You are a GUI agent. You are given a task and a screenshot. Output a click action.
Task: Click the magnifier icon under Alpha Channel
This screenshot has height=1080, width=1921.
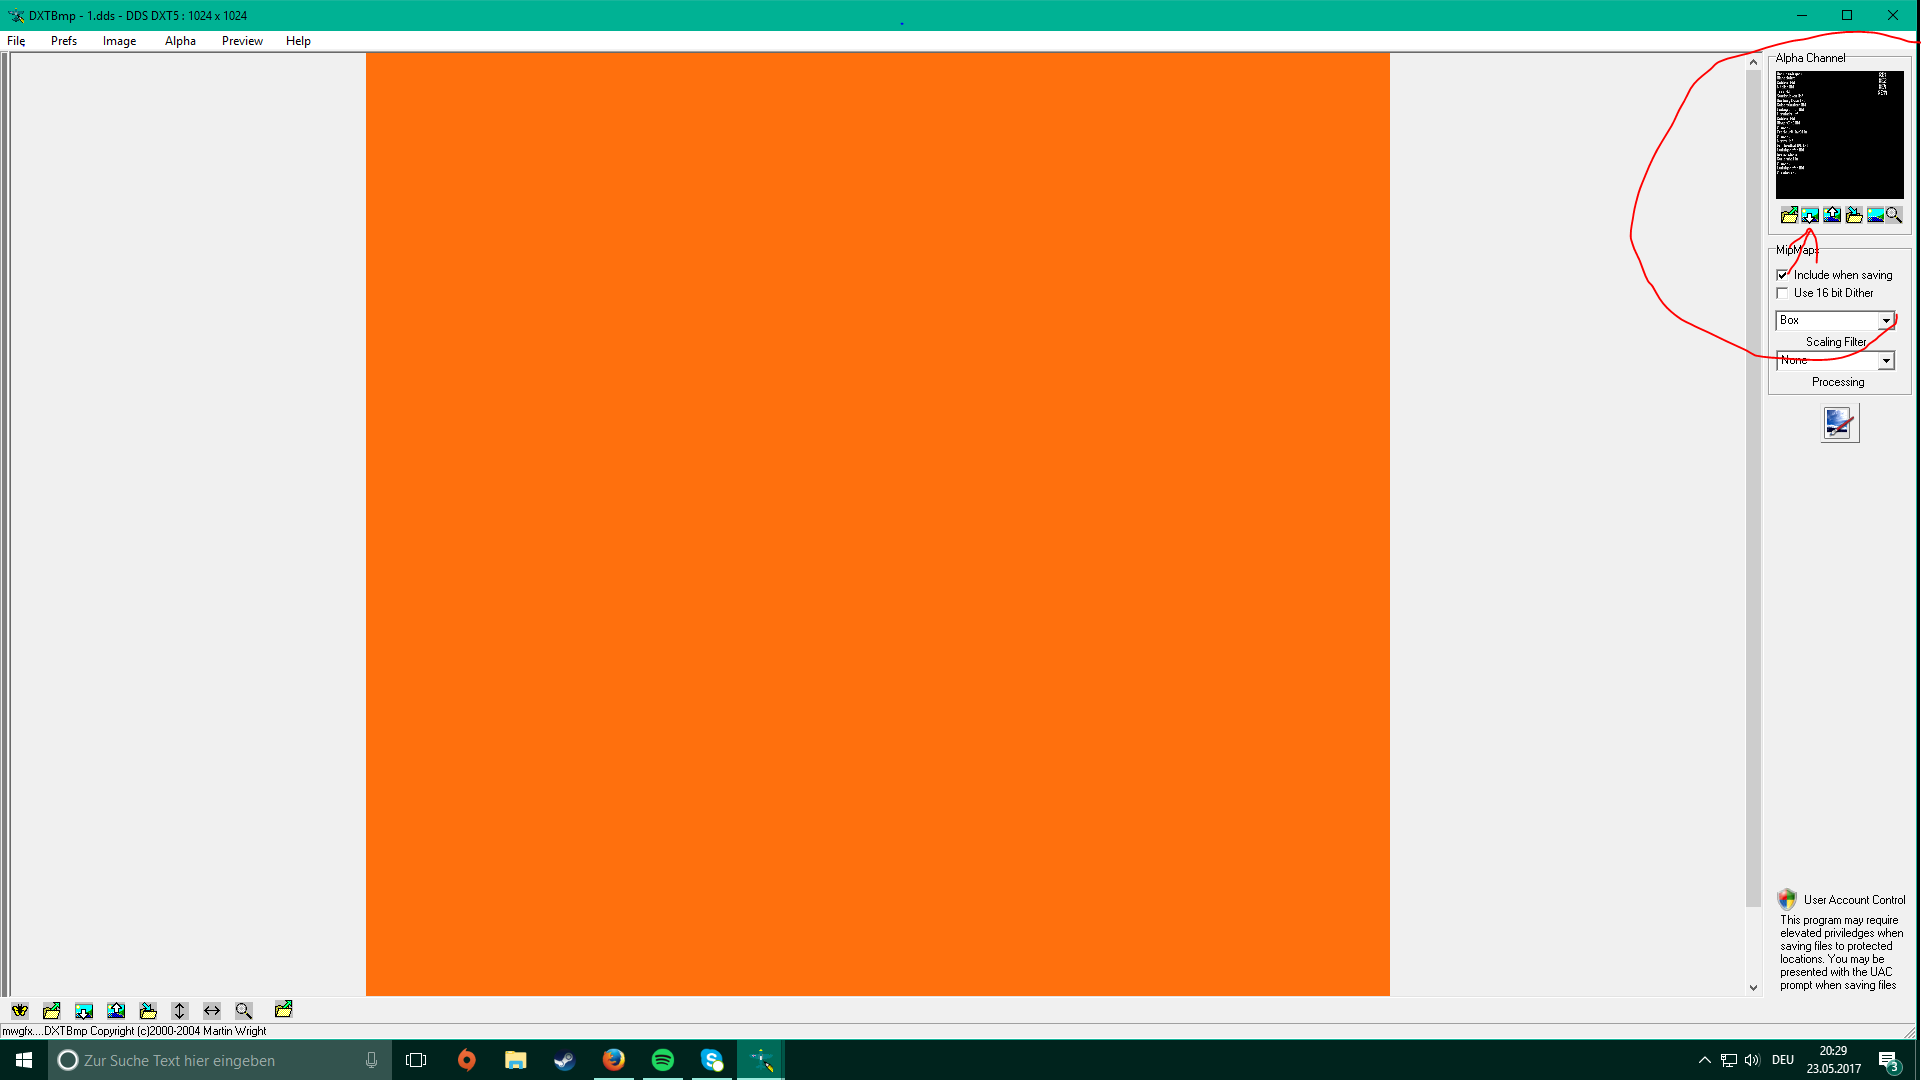(1894, 215)
